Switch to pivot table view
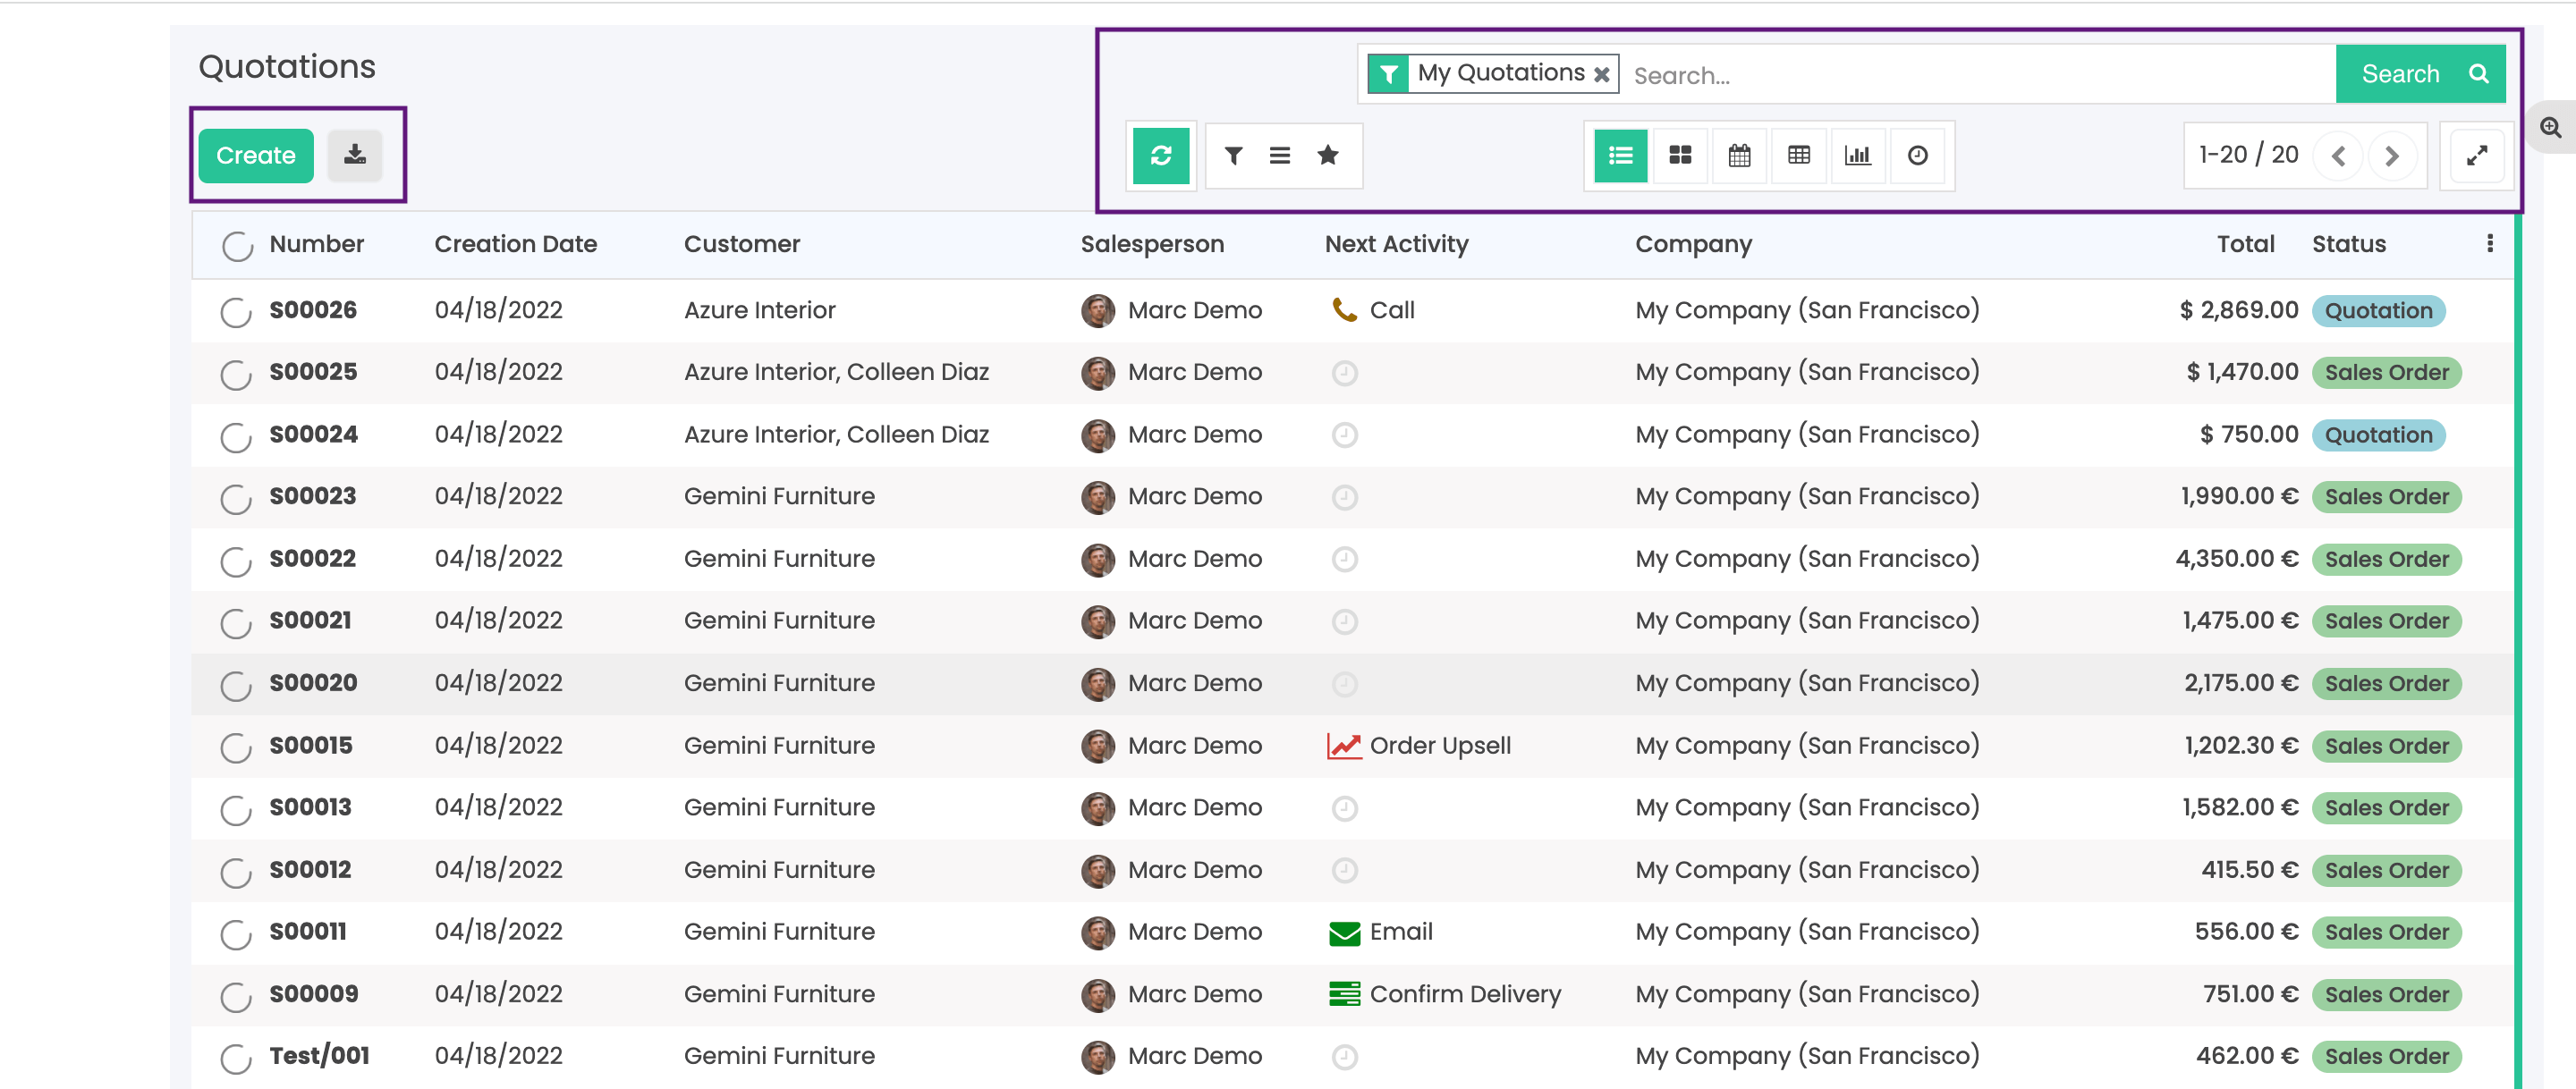The width and height of the screenshot is (2576, 1089). 1798,155
